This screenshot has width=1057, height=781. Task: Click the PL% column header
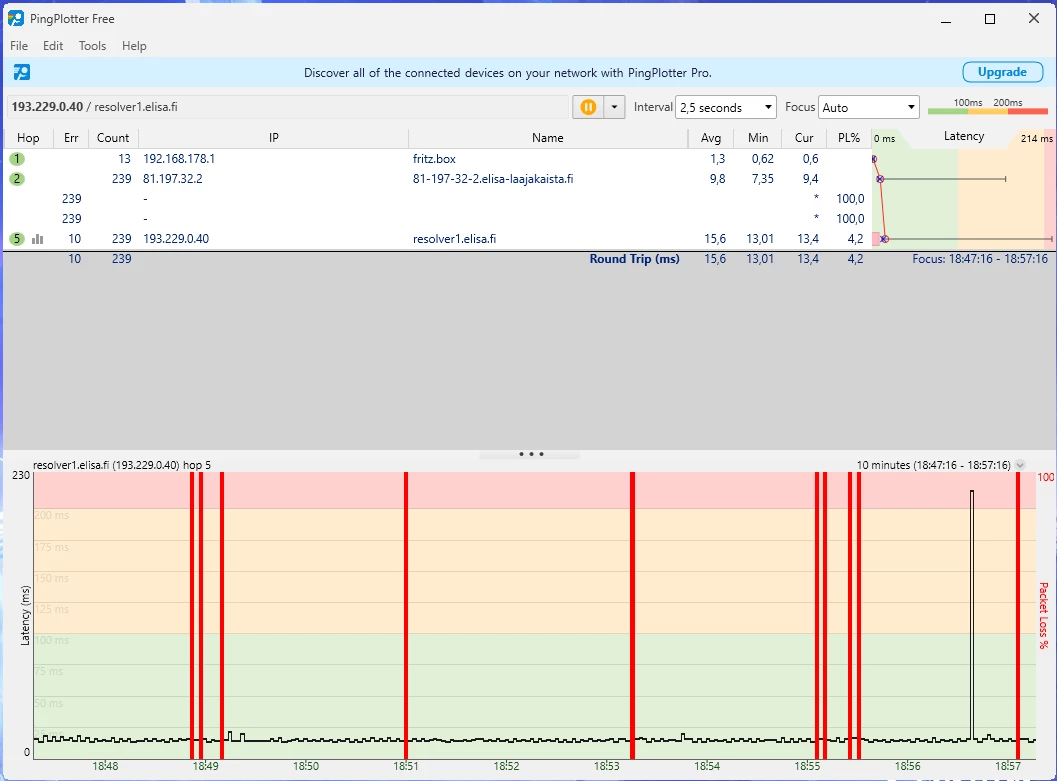(849, 137)
